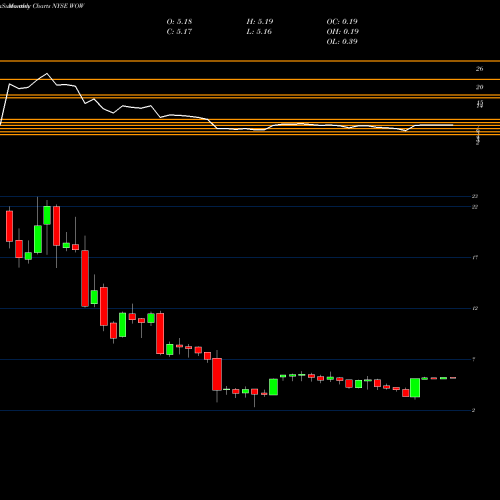500x500 pixels.
Task: Click the "20" upper axis label
Action: point(479,87)
